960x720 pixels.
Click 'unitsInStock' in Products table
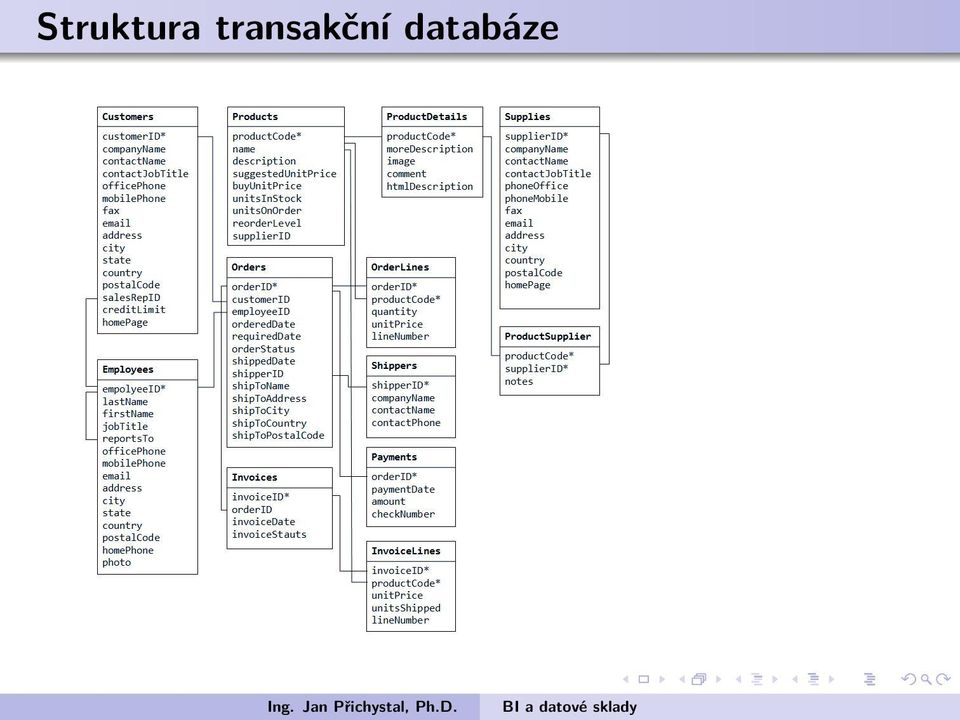coord(267,198)
